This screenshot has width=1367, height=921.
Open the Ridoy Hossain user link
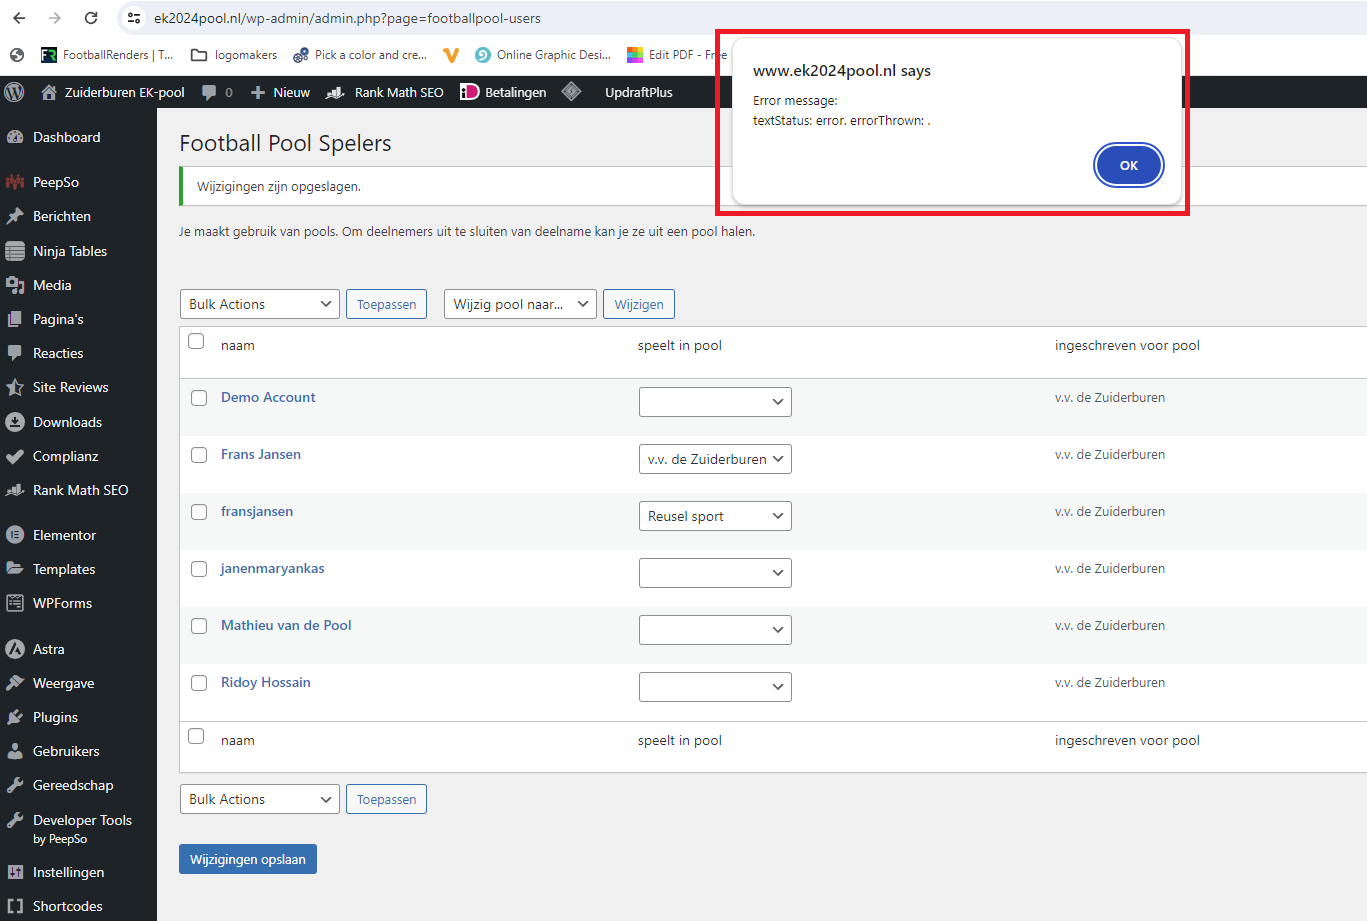click(x=266, y=682)
